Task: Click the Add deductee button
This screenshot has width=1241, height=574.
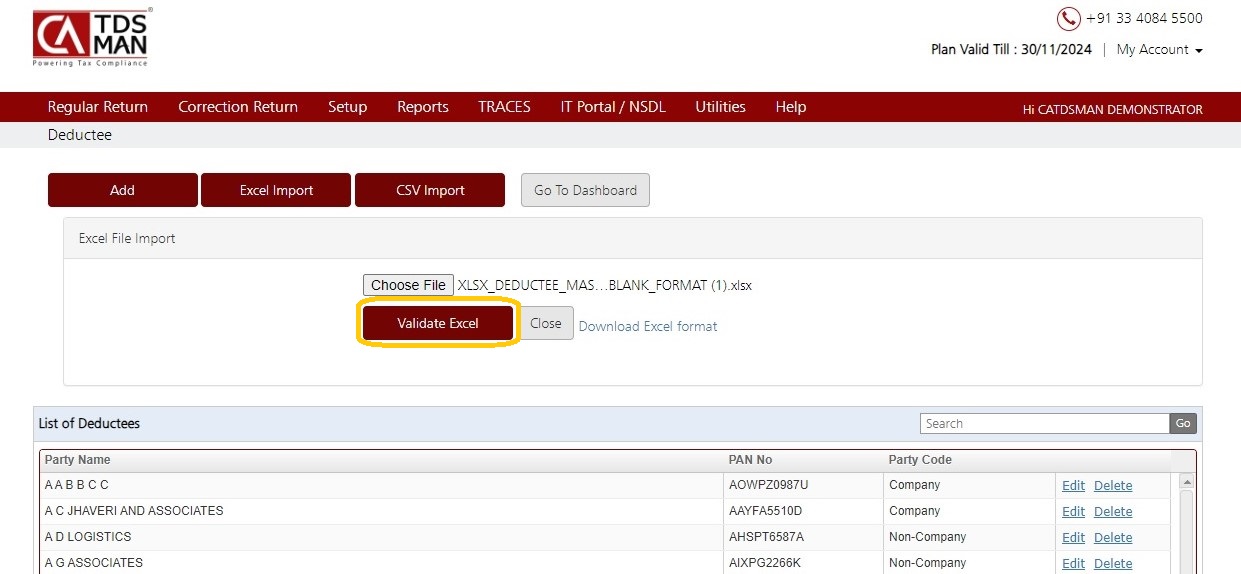Action: tap(123, 190)
